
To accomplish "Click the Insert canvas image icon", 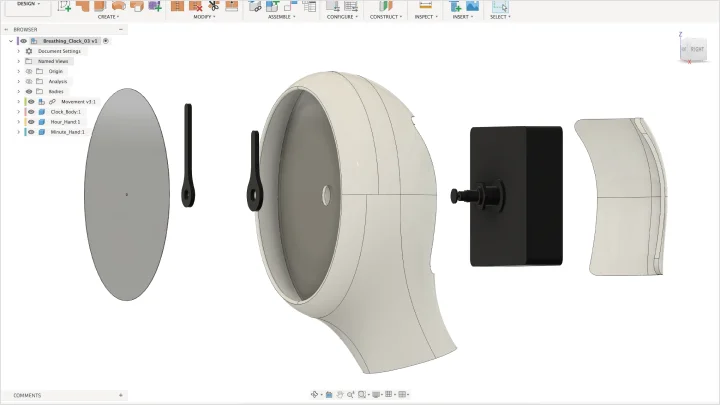I will point(472,6).
